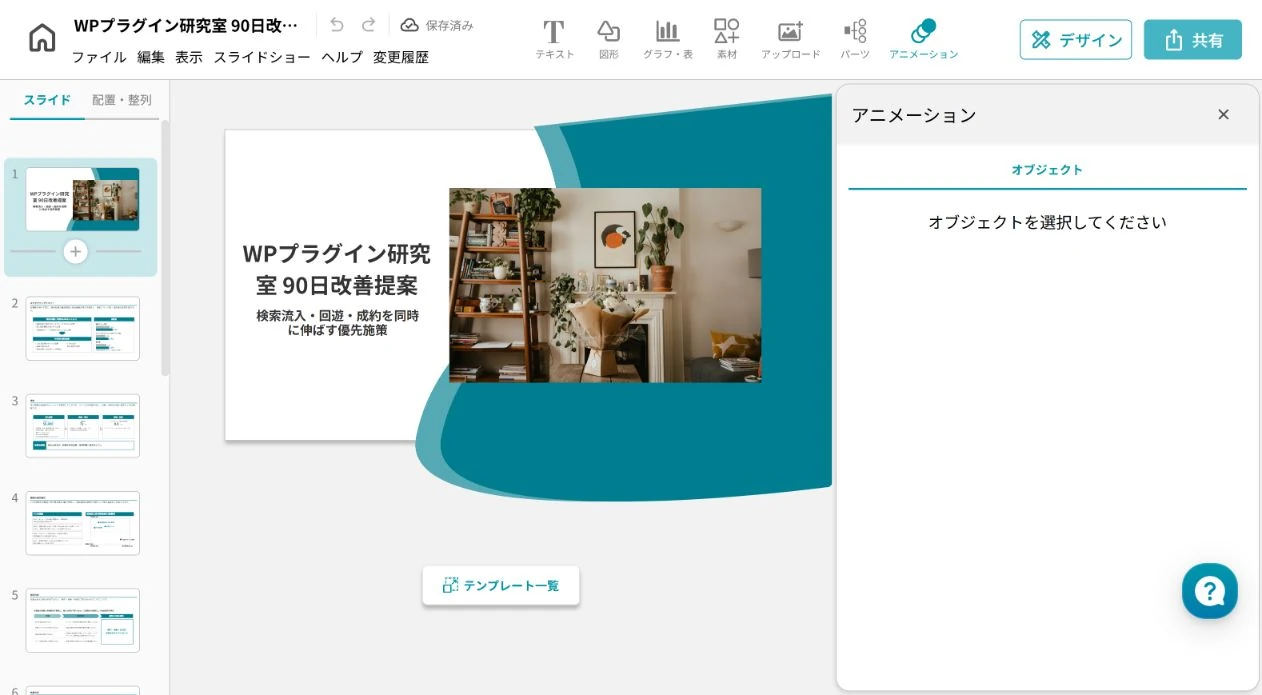Open the ヘルプ menu

[x=342, y=57]
